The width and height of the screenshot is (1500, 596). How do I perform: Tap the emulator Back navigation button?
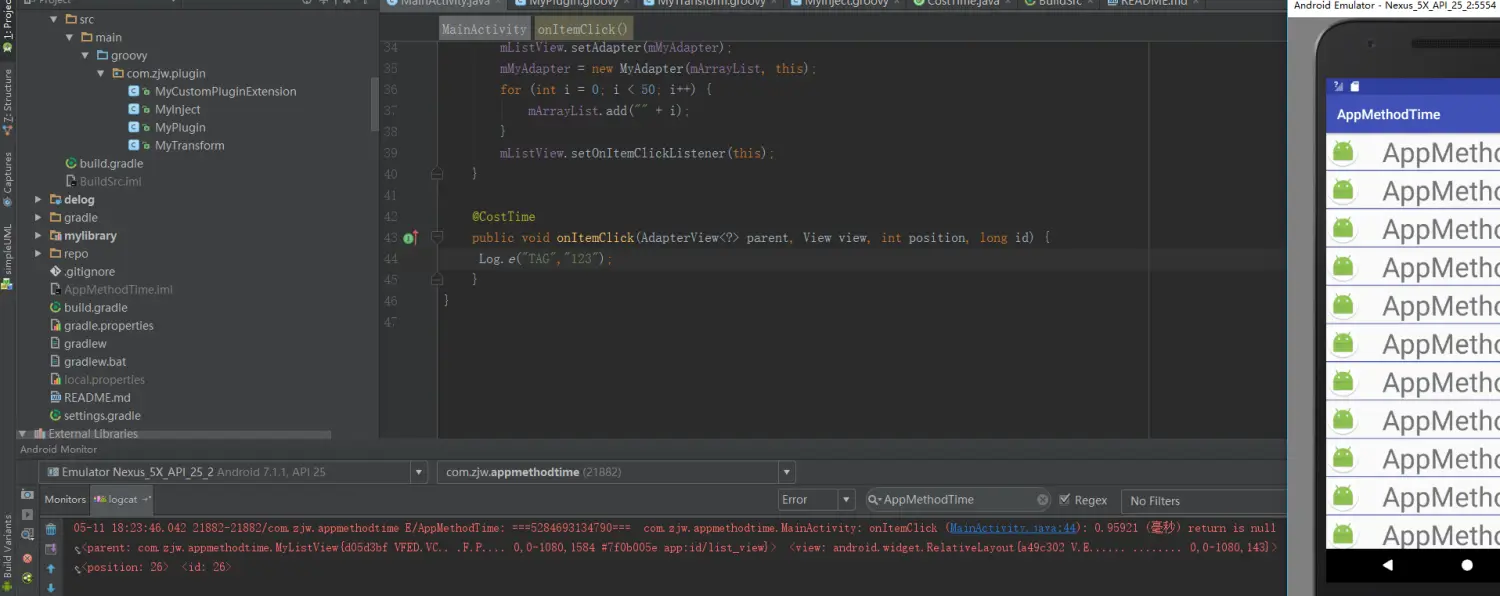coord(1387,565)
